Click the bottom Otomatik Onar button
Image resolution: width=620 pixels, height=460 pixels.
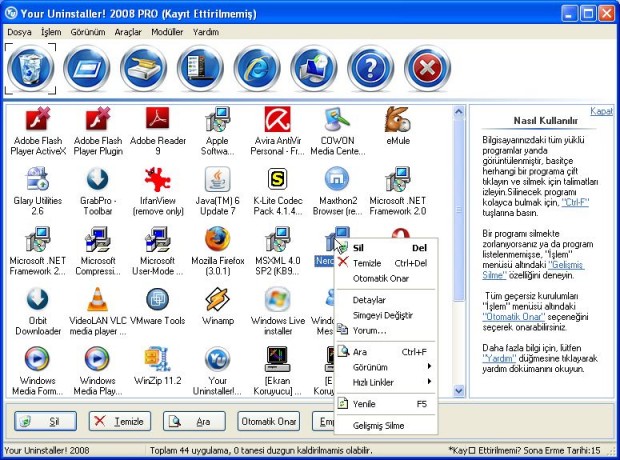pos(268,421)
